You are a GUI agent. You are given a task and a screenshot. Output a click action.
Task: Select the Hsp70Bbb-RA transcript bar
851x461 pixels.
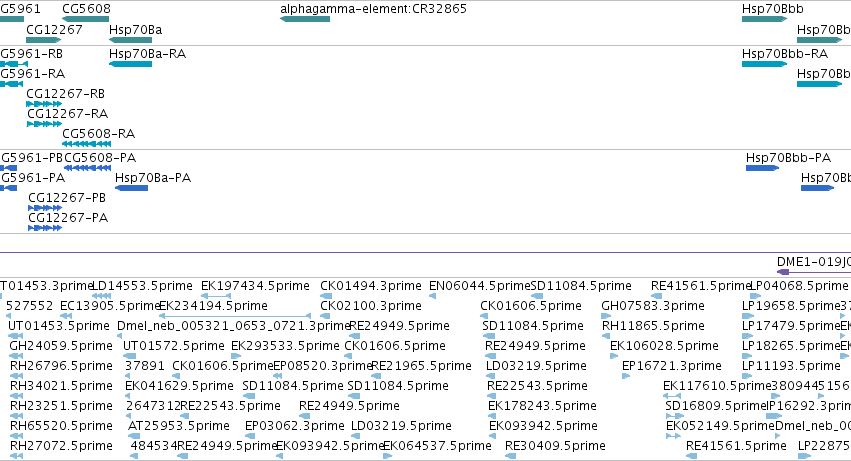point(764,64)
